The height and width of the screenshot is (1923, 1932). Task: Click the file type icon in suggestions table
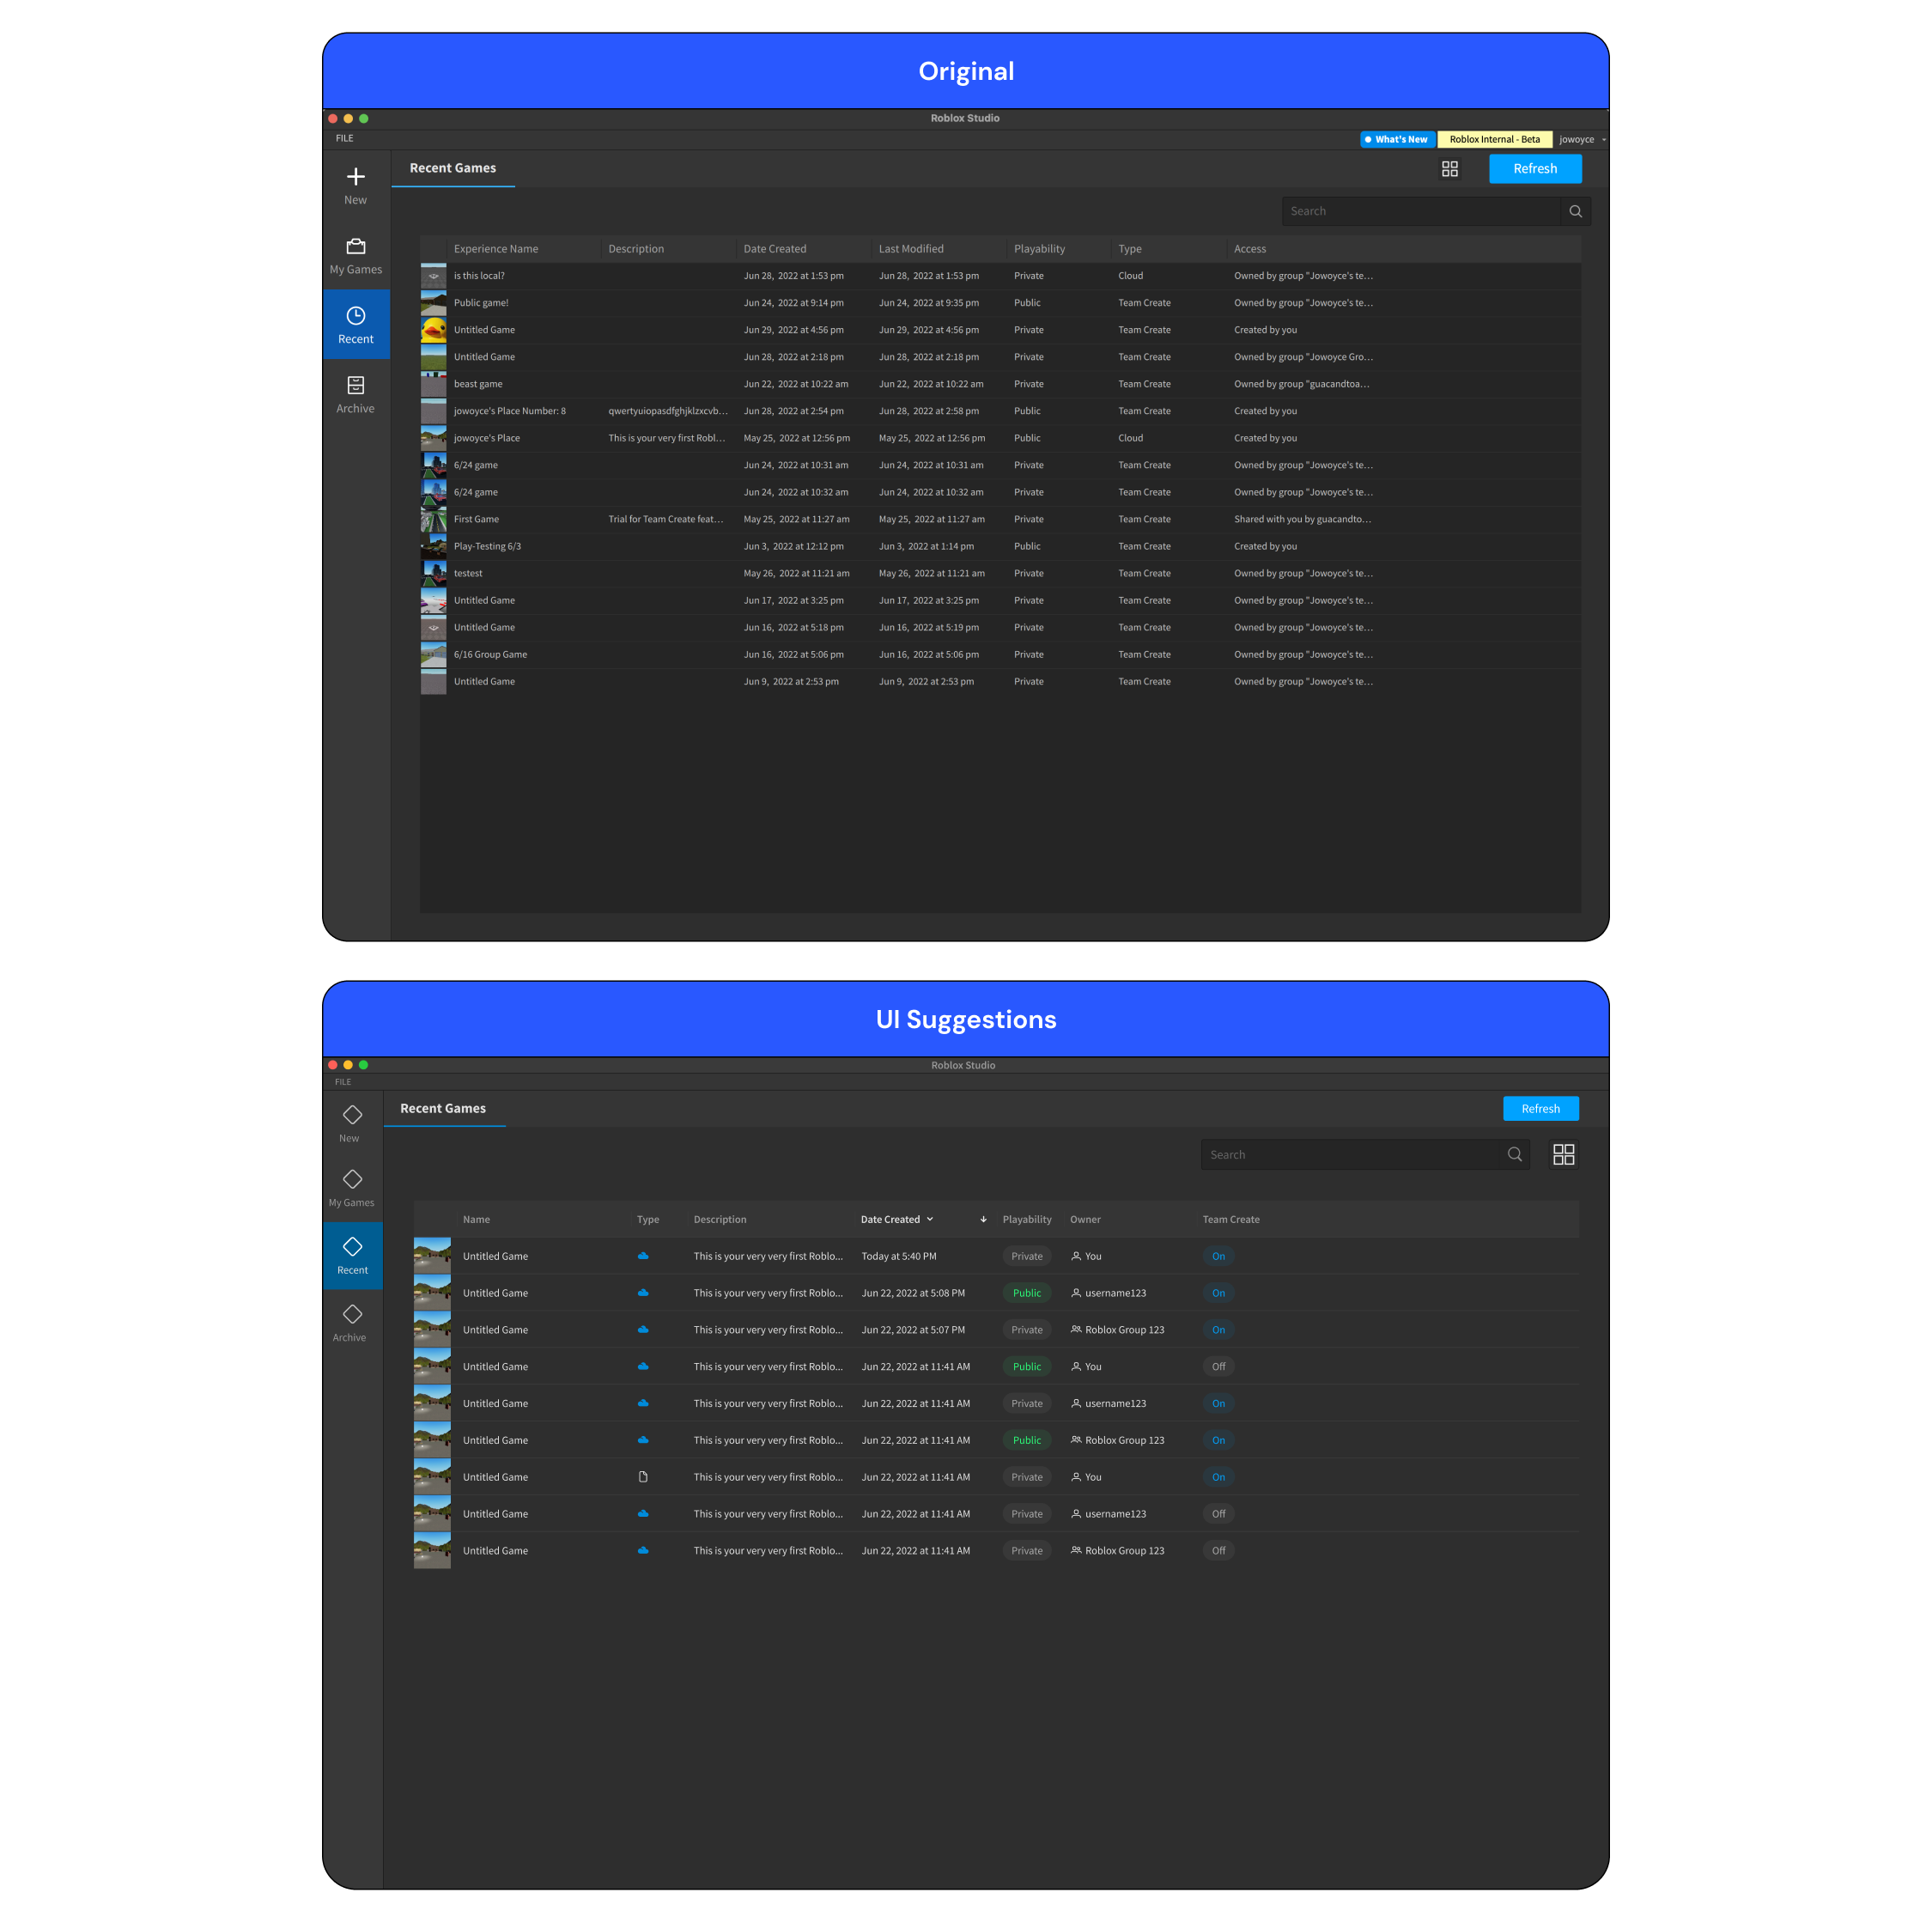[643, 1477]
